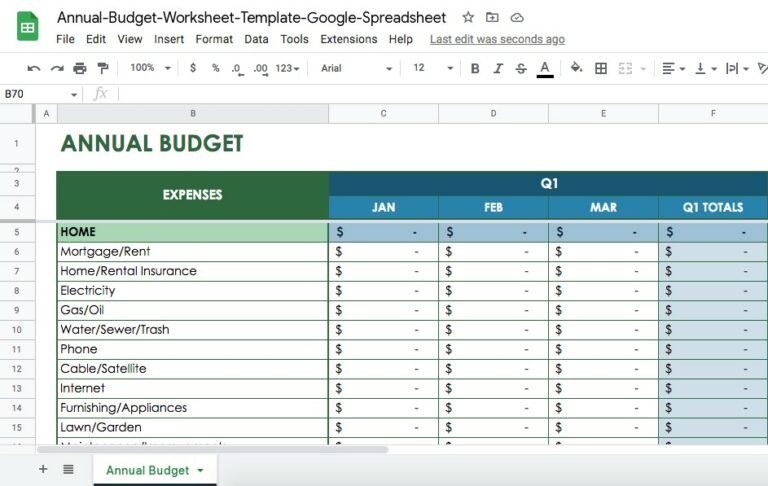
Task: Select column C header
Action: point(384,114)
